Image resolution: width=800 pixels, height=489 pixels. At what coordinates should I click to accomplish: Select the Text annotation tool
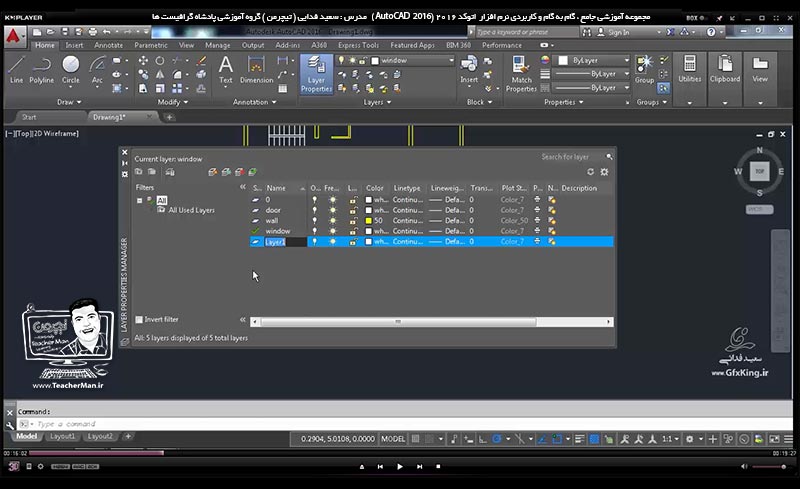[x=226, y=69]
